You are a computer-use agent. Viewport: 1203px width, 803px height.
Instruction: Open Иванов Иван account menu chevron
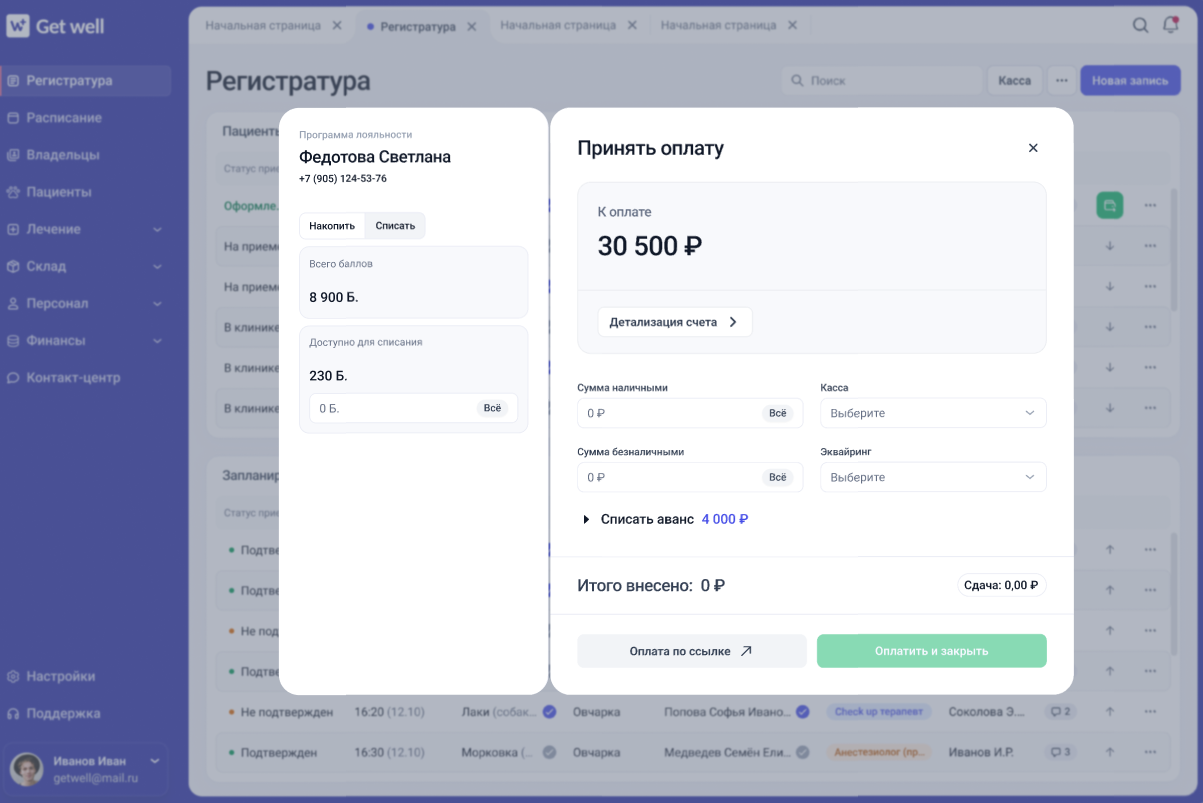155,761
